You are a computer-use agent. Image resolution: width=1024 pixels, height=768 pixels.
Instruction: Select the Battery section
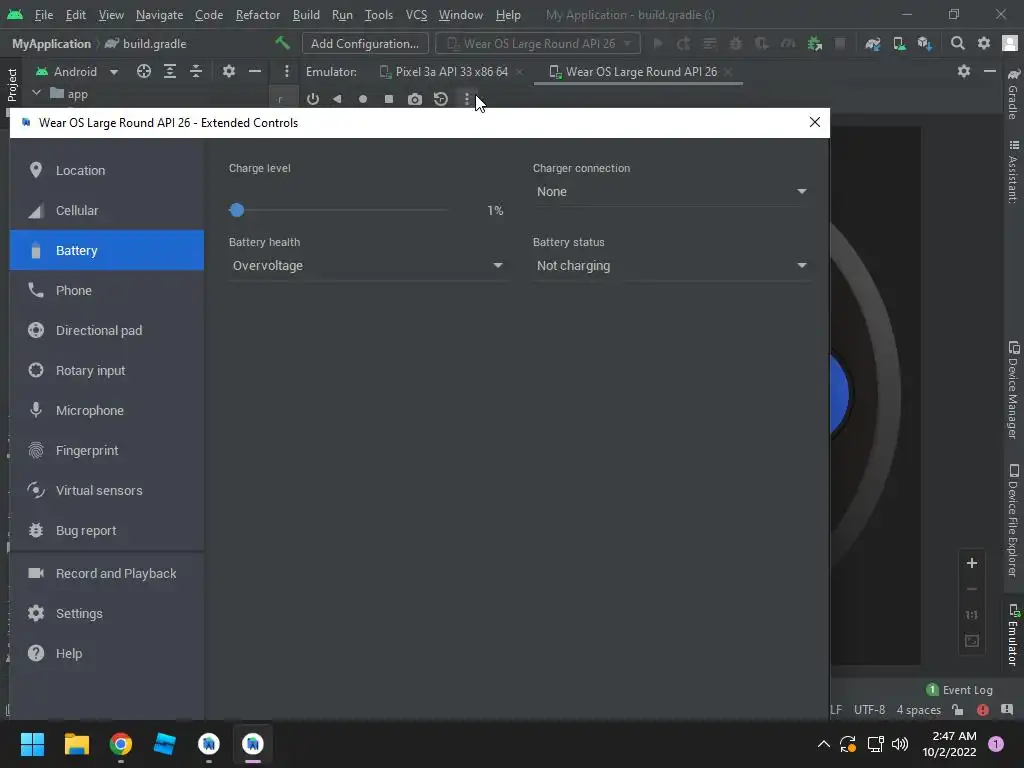point(106,250)
